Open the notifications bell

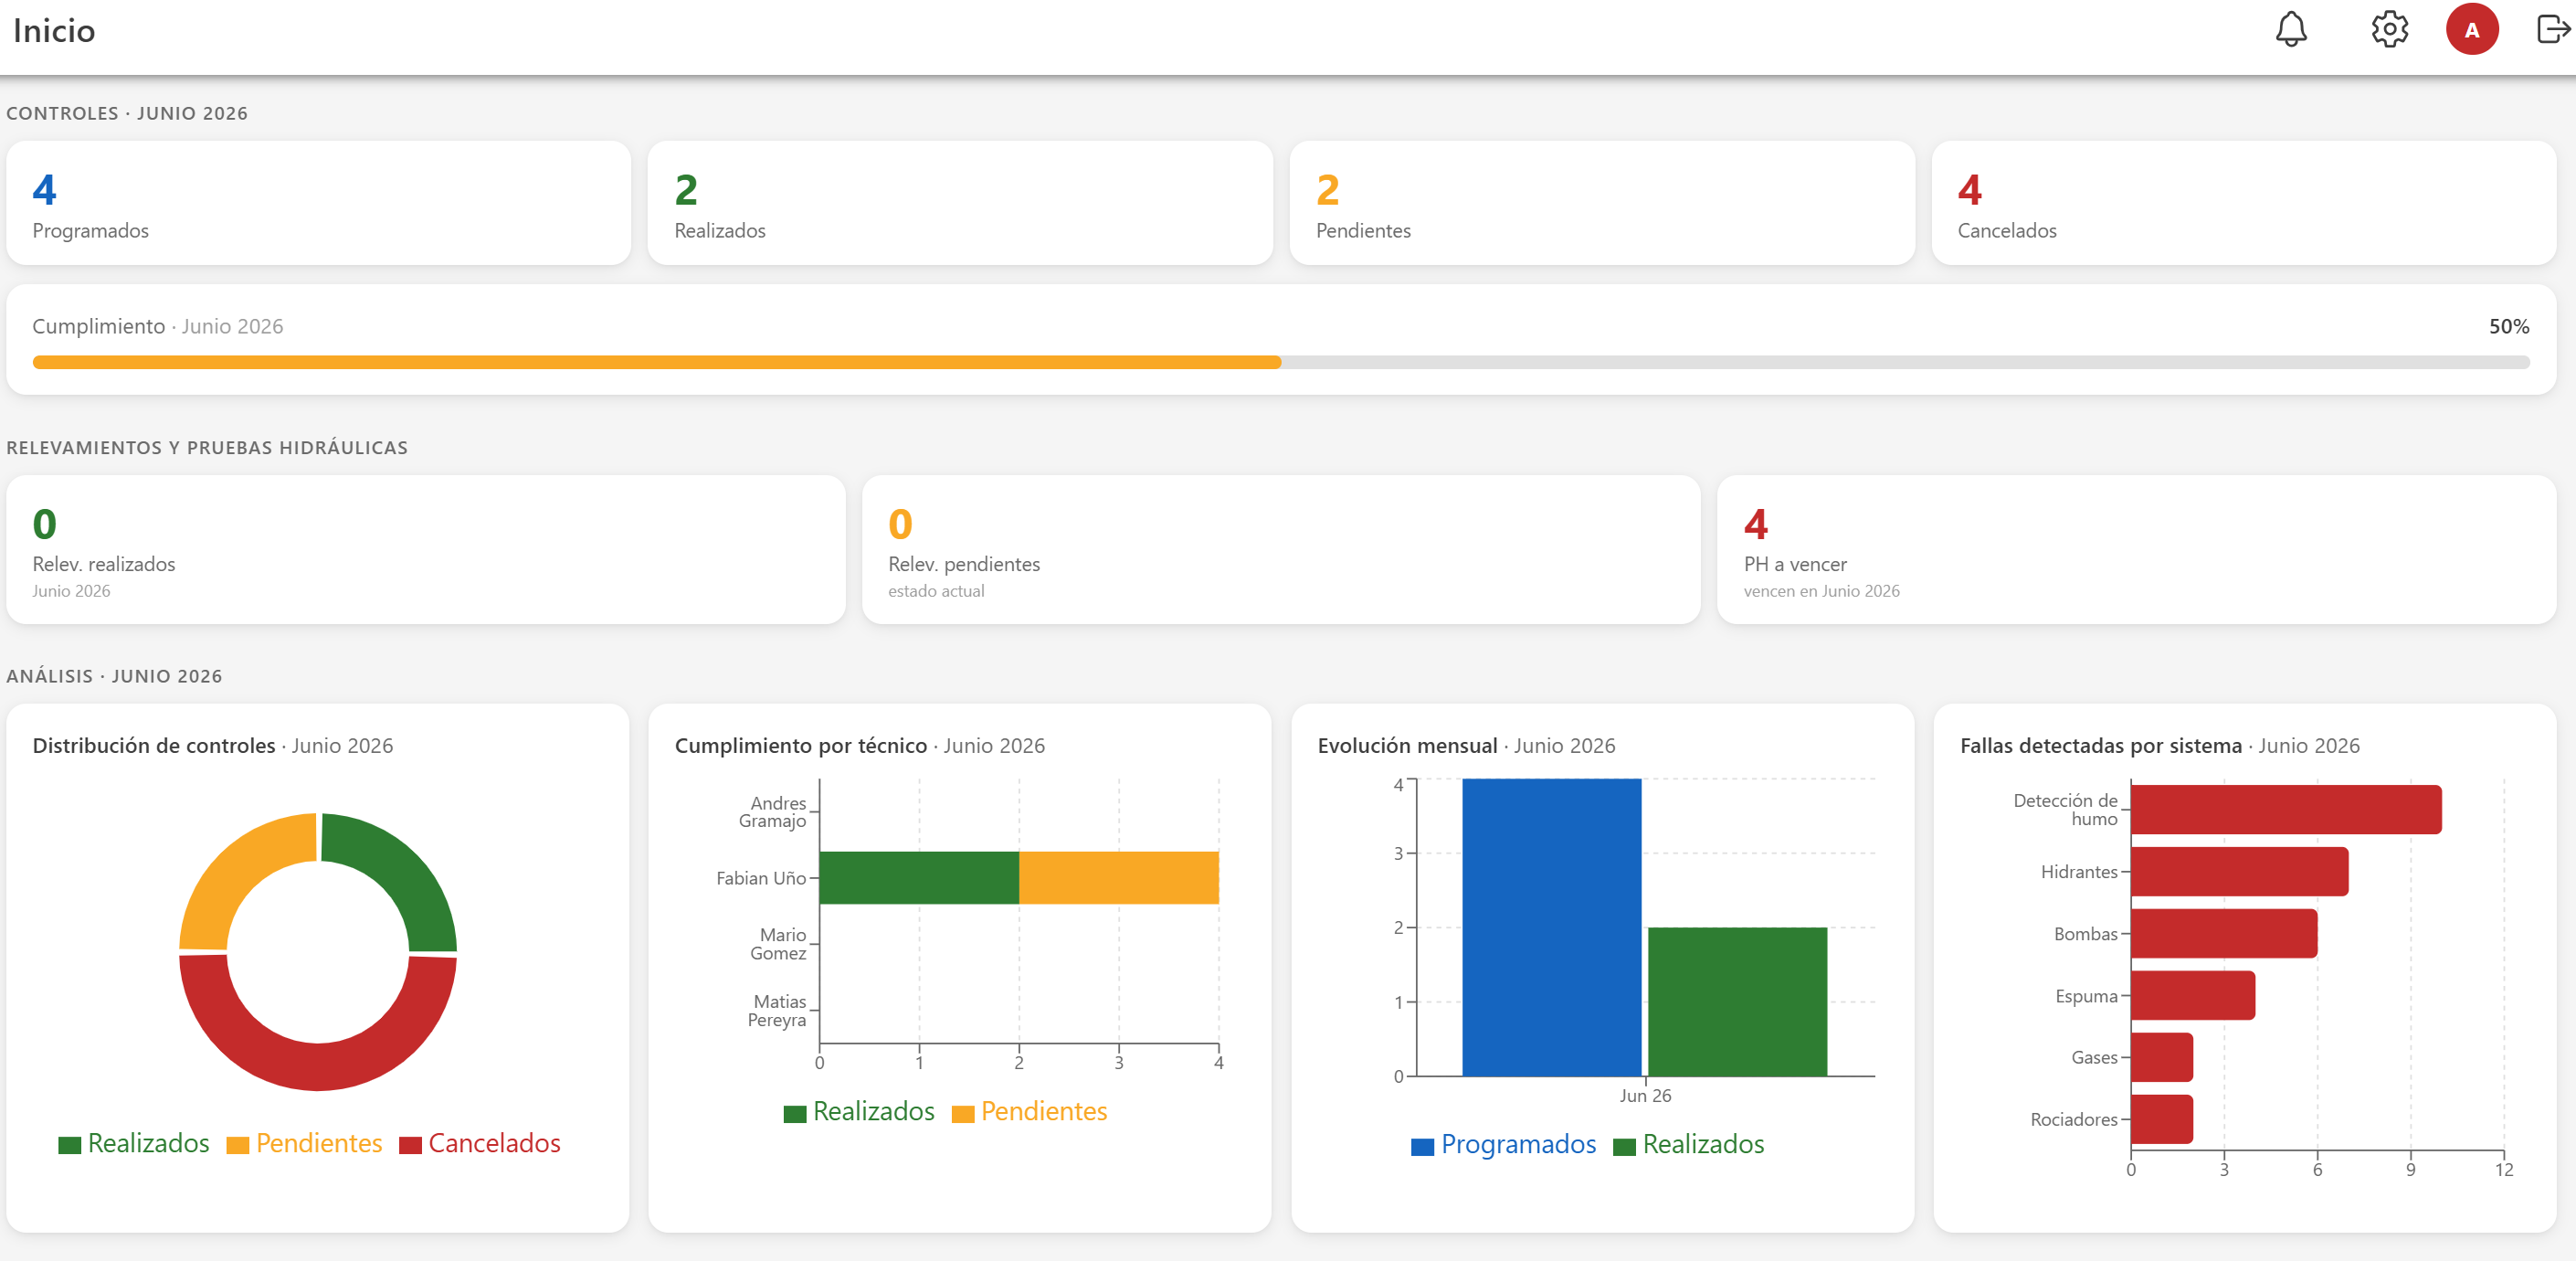(2290, 29)
